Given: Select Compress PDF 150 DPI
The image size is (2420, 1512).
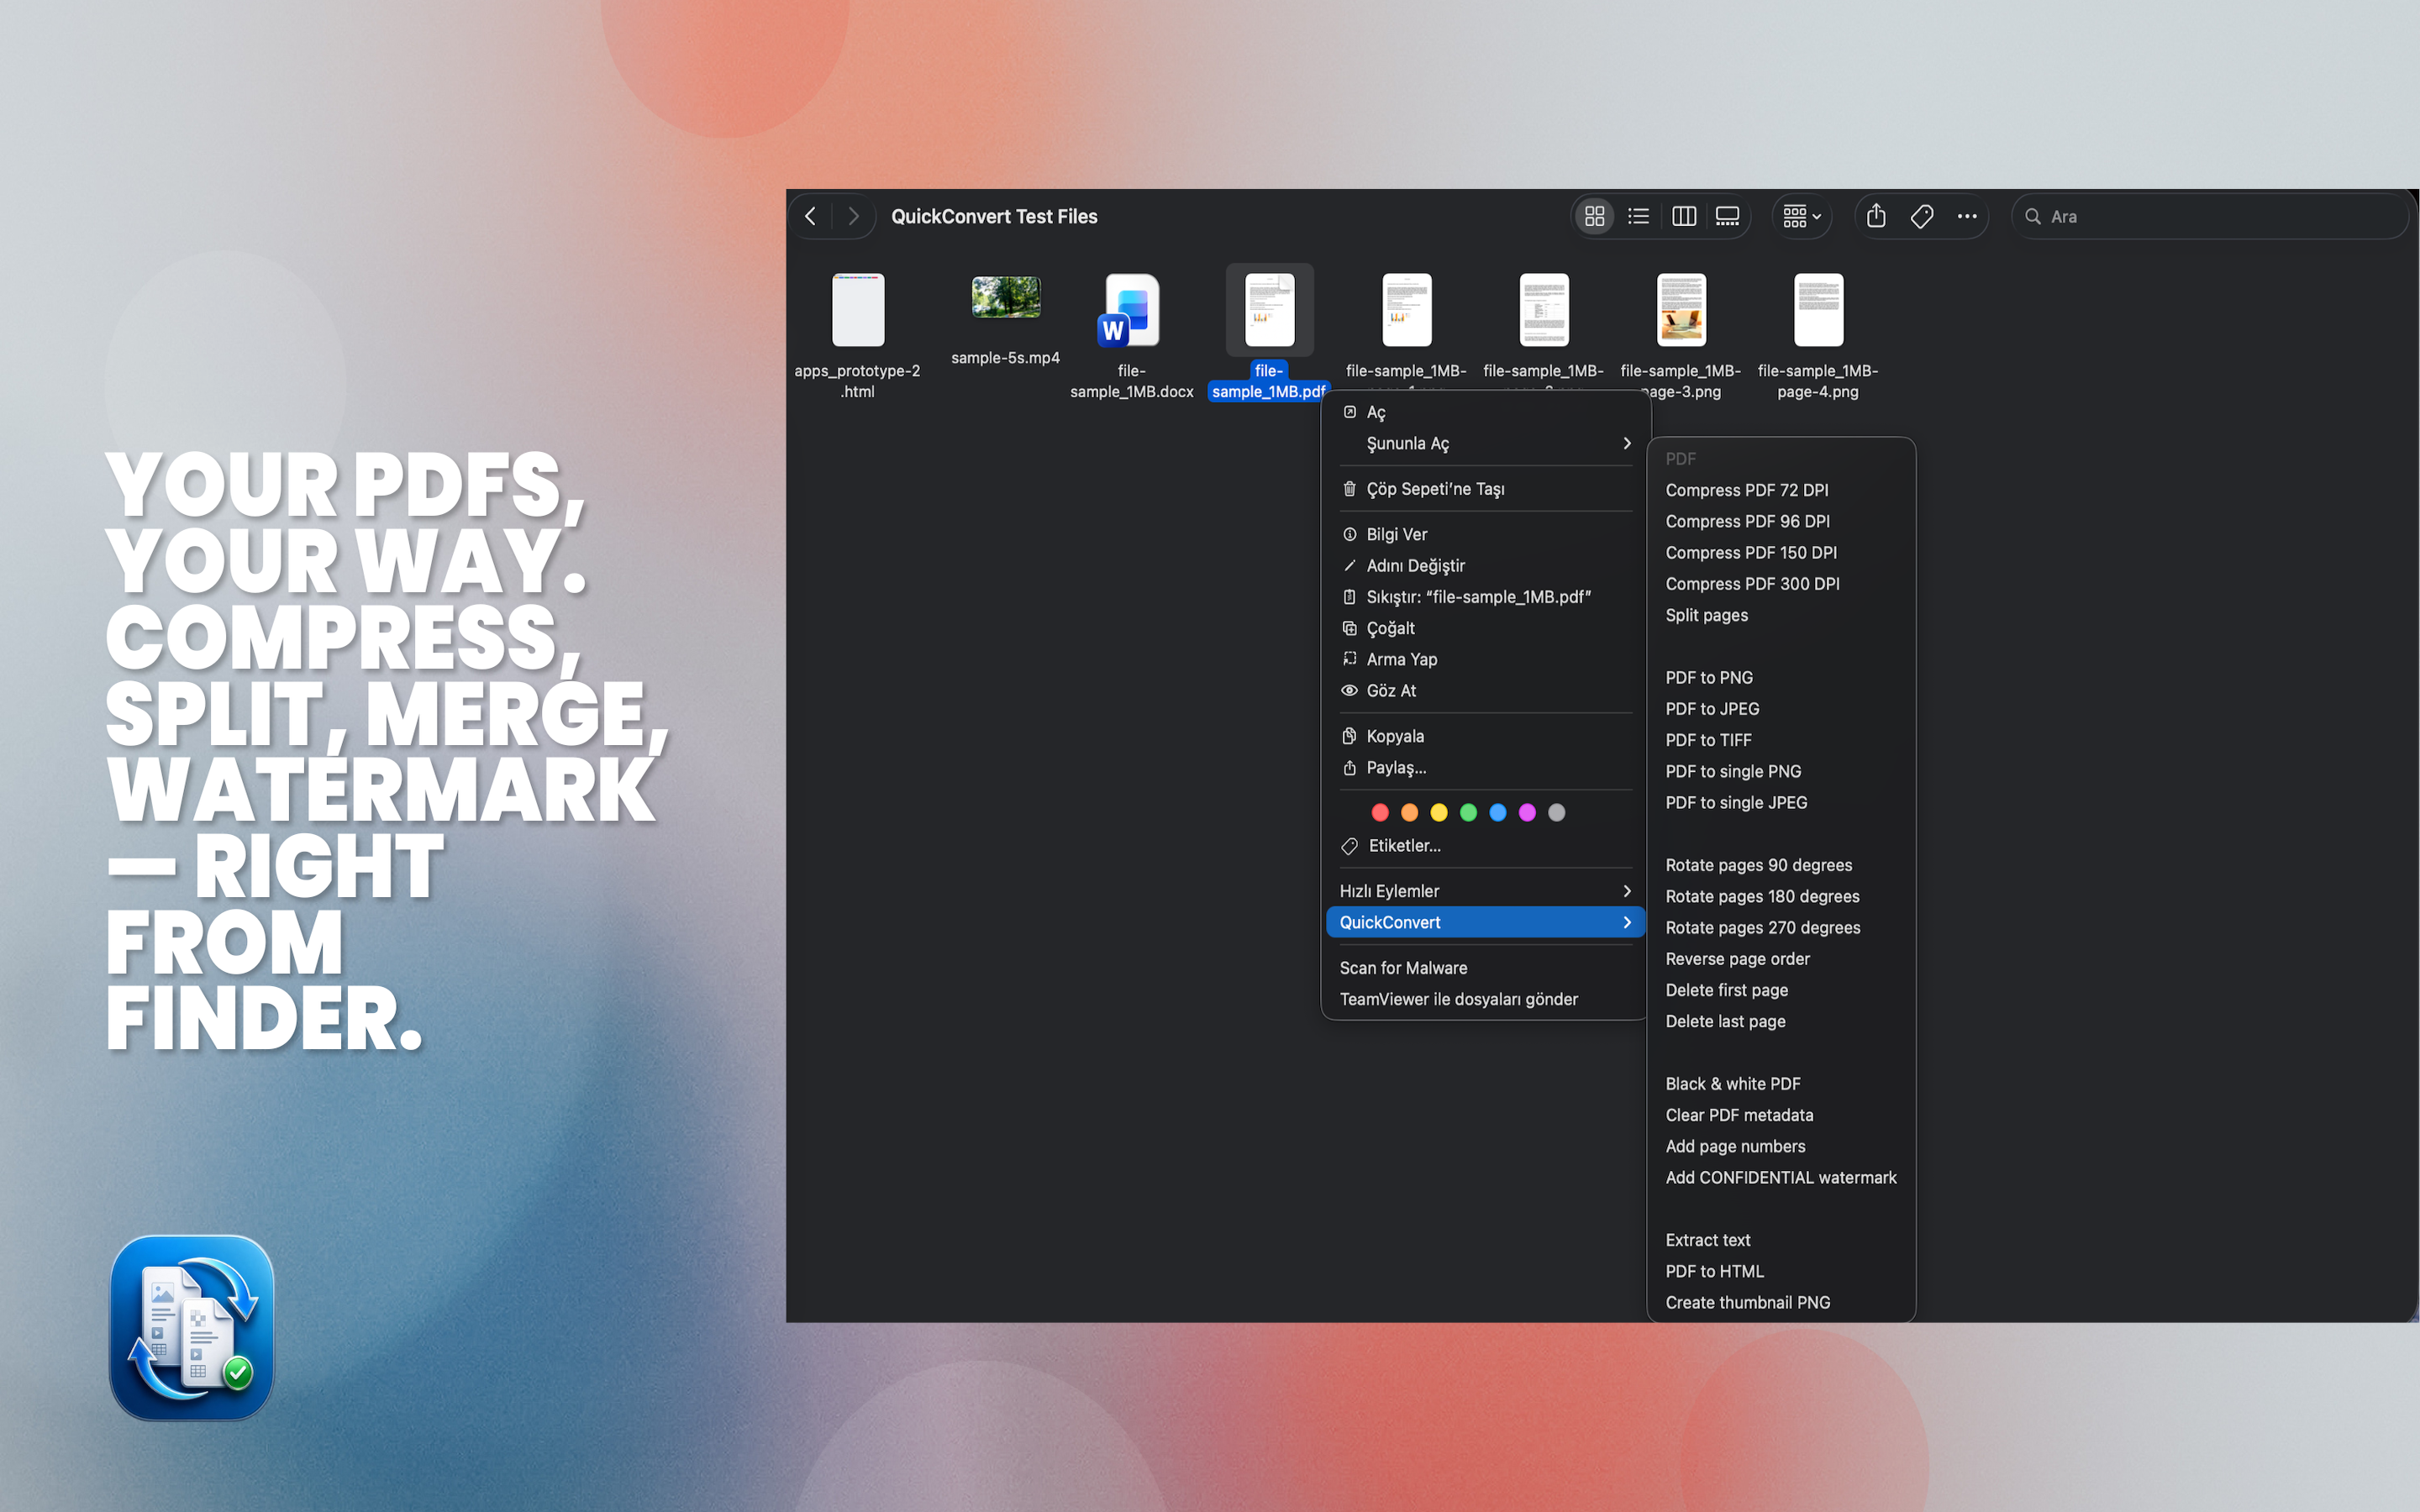Looking at the screenshot, I should tap(1781, 553).
